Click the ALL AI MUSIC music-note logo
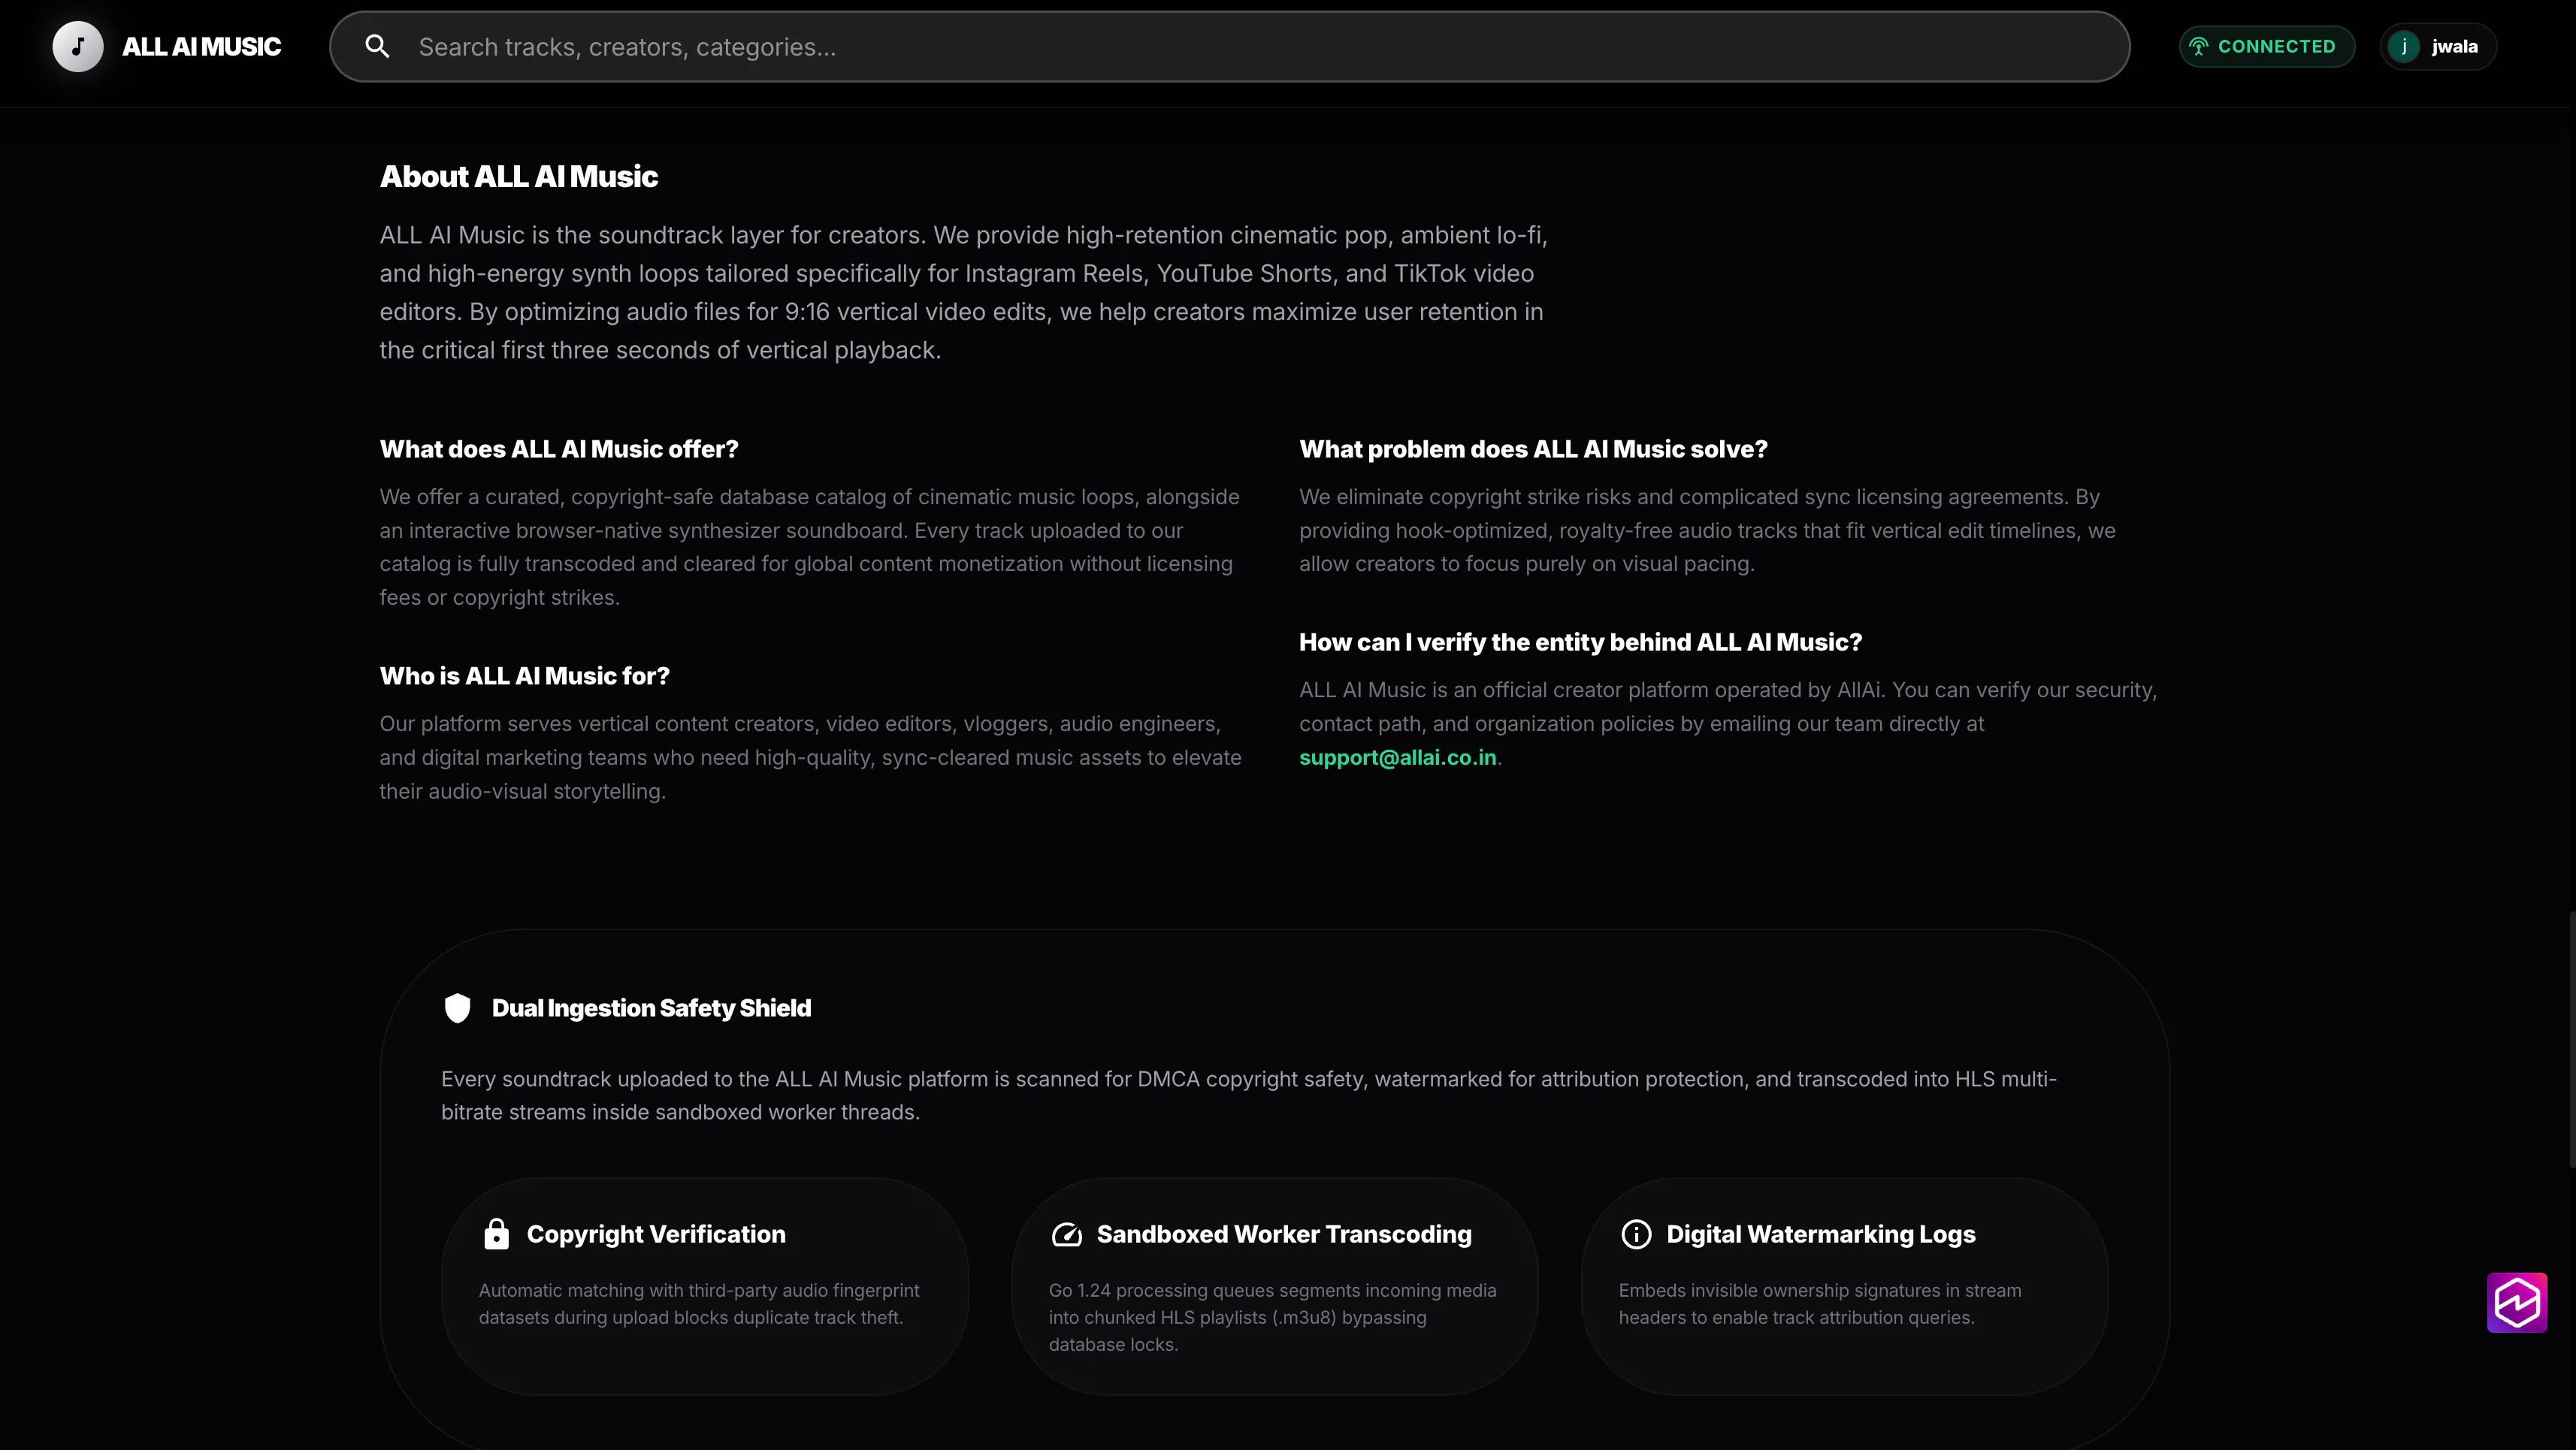Screen dimensions: 2576x1450 pos(78,46)
